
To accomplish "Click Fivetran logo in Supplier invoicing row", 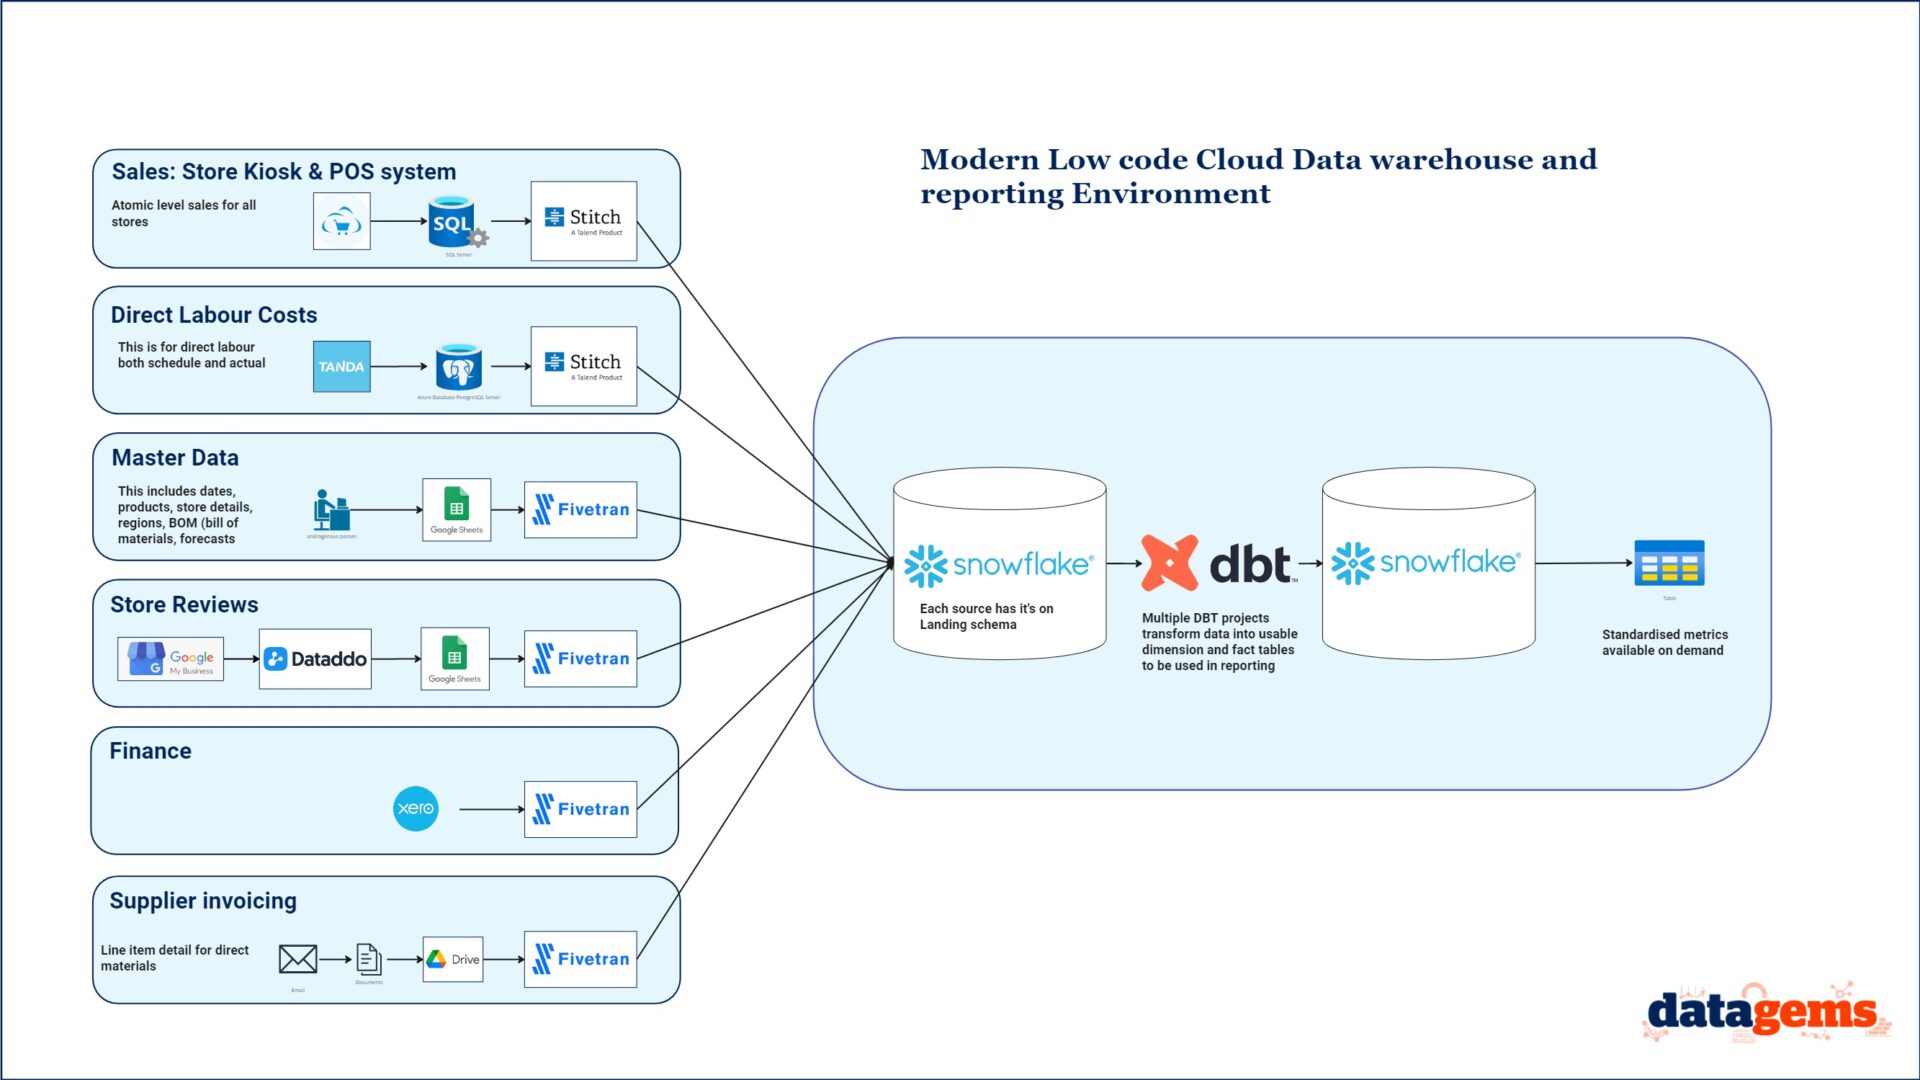I will point(581,959).
